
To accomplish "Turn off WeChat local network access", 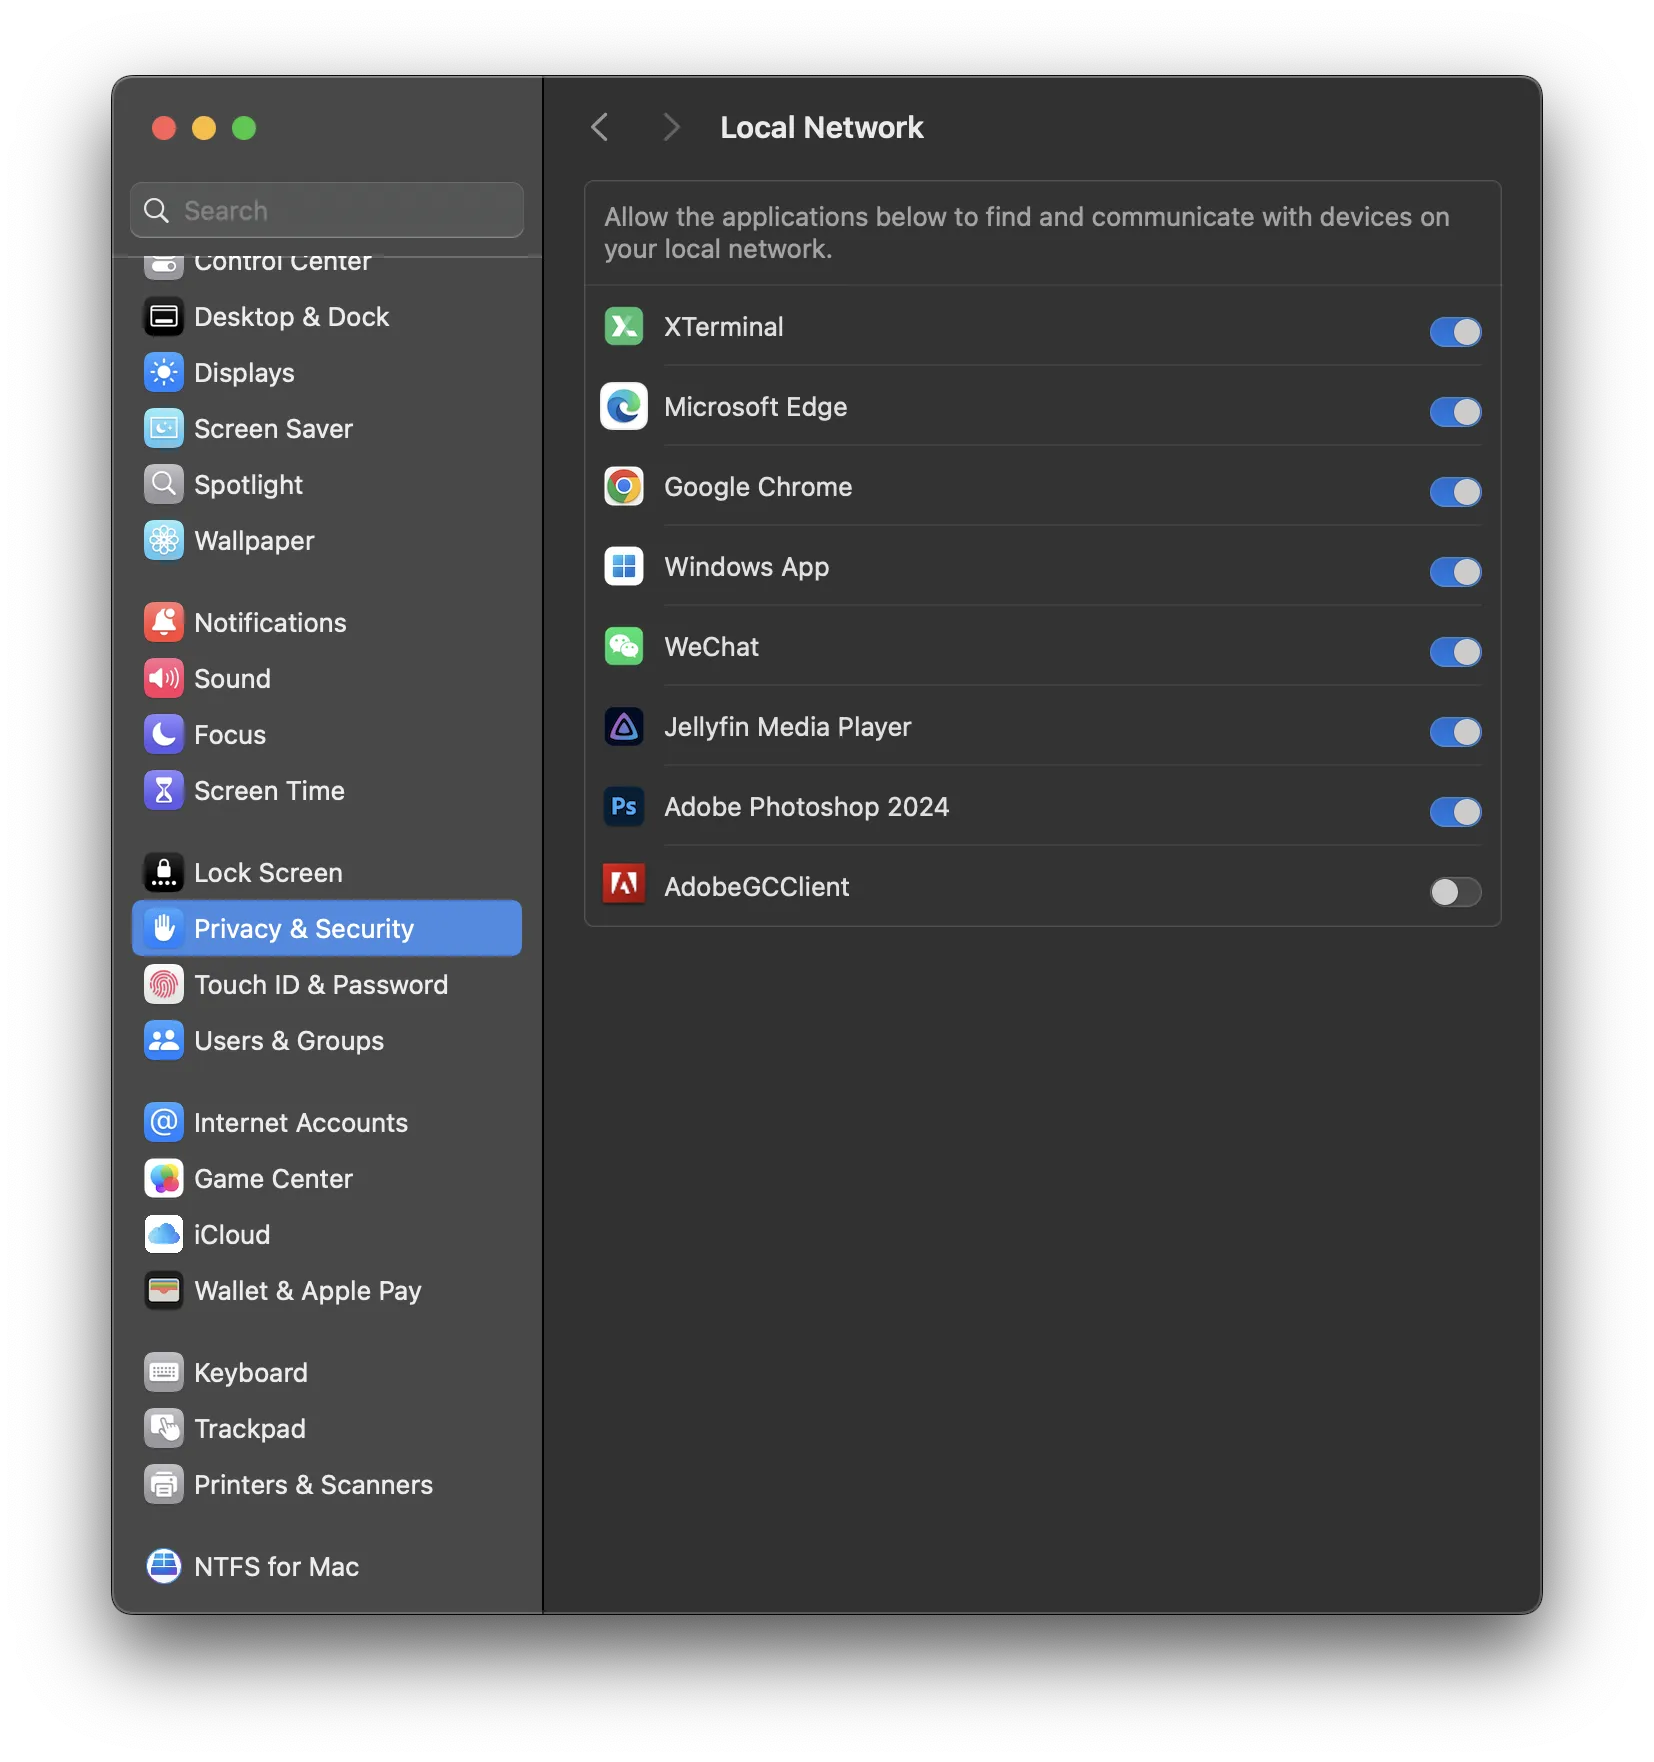I will pos(1455,652).
